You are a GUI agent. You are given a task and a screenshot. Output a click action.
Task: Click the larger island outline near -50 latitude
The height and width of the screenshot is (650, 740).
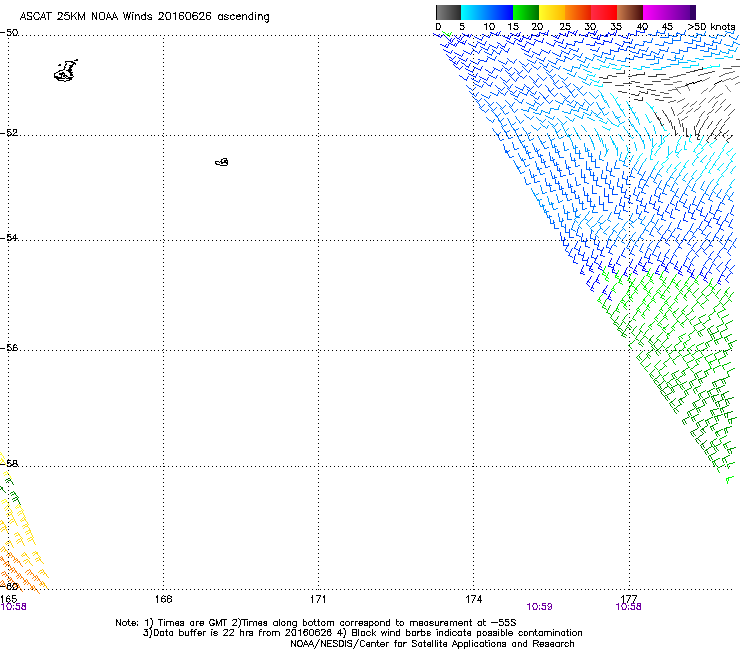click(x=66, y=71)
